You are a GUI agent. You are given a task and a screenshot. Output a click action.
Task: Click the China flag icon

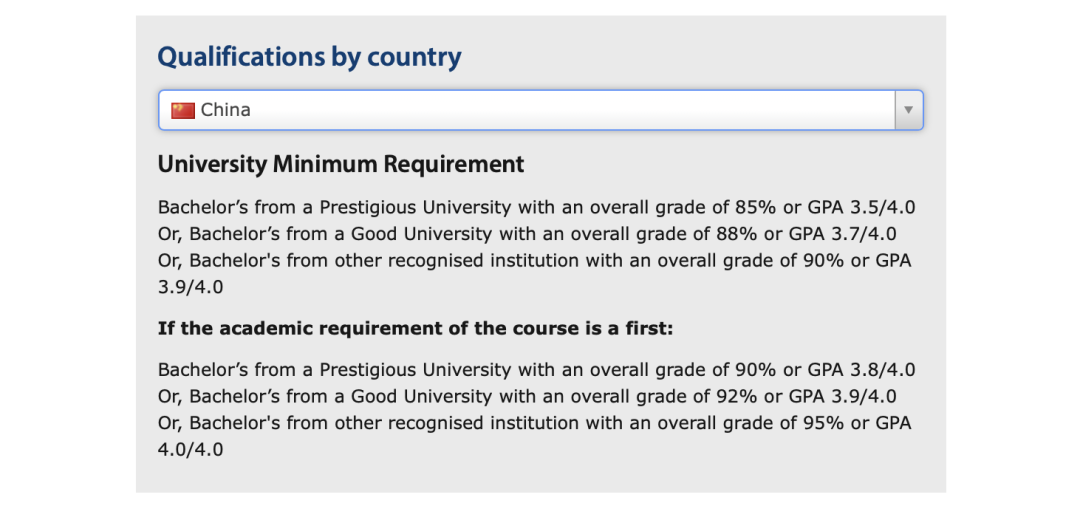tap(183, 110)
